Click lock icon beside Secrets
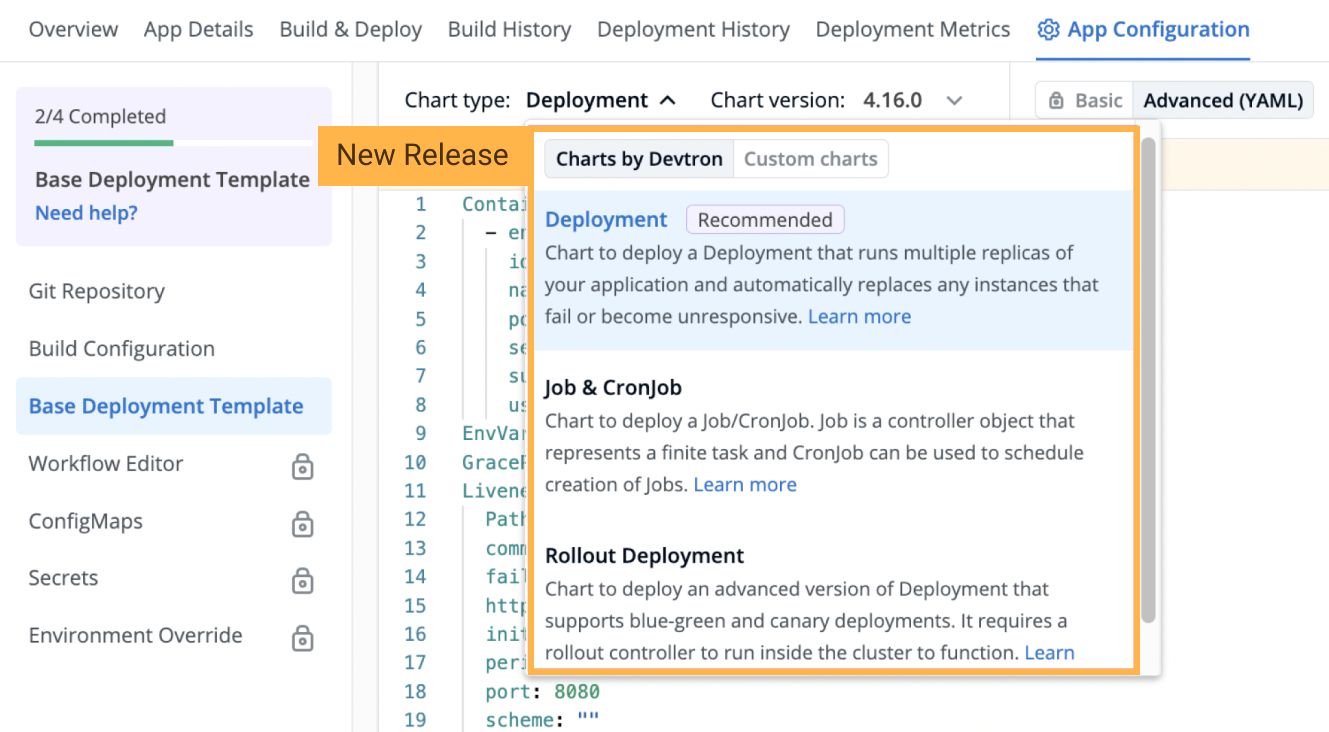 click(302, 580)
